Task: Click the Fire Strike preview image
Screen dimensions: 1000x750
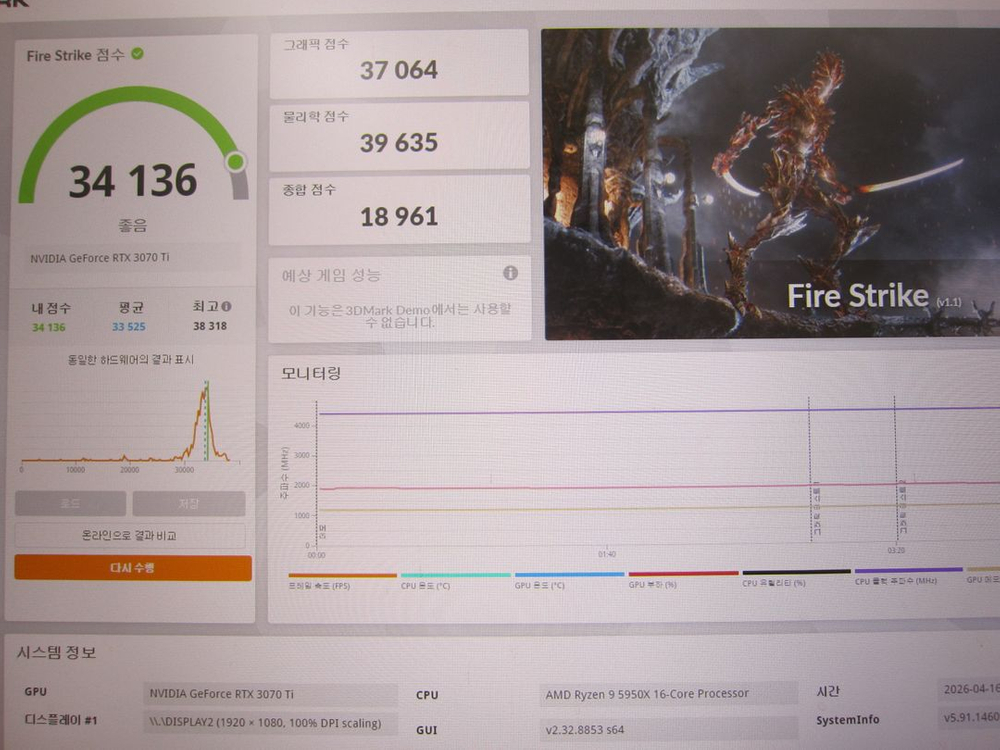Action: [x=770, y=185]
